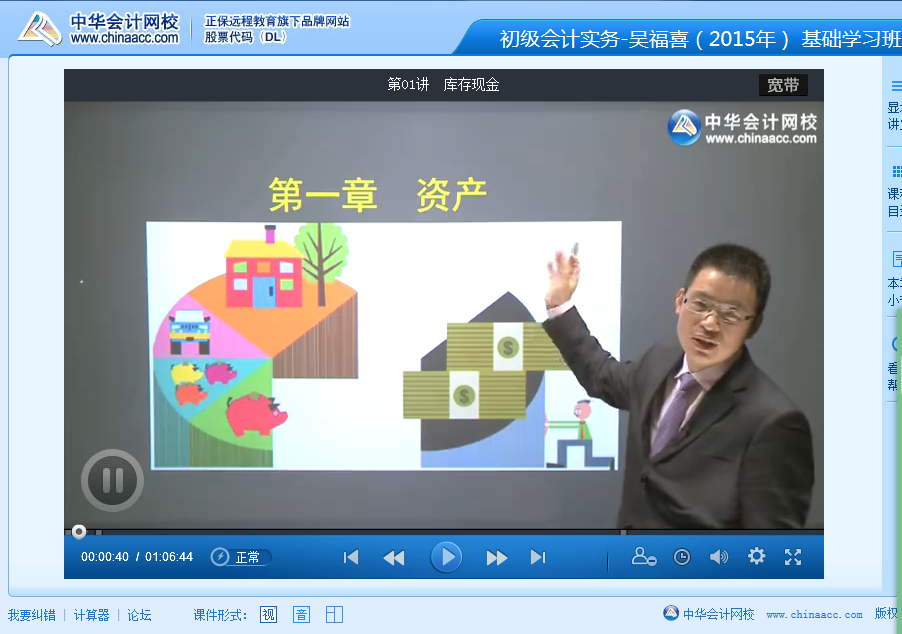This screenshot has height=634, width=902.
Task: Select the split-layout courseware format icon
Action: click(334, 615)
